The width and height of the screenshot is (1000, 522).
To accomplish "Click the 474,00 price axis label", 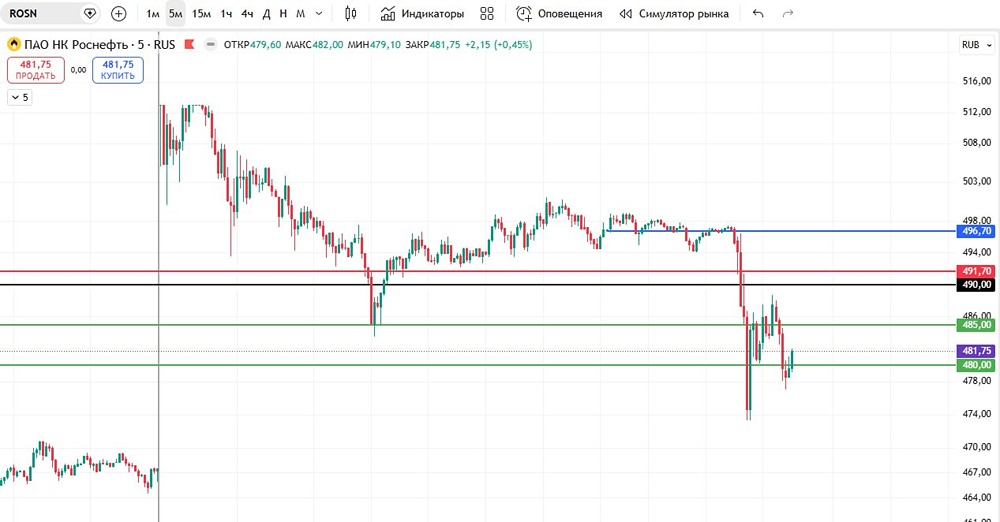I will point(976,414).
